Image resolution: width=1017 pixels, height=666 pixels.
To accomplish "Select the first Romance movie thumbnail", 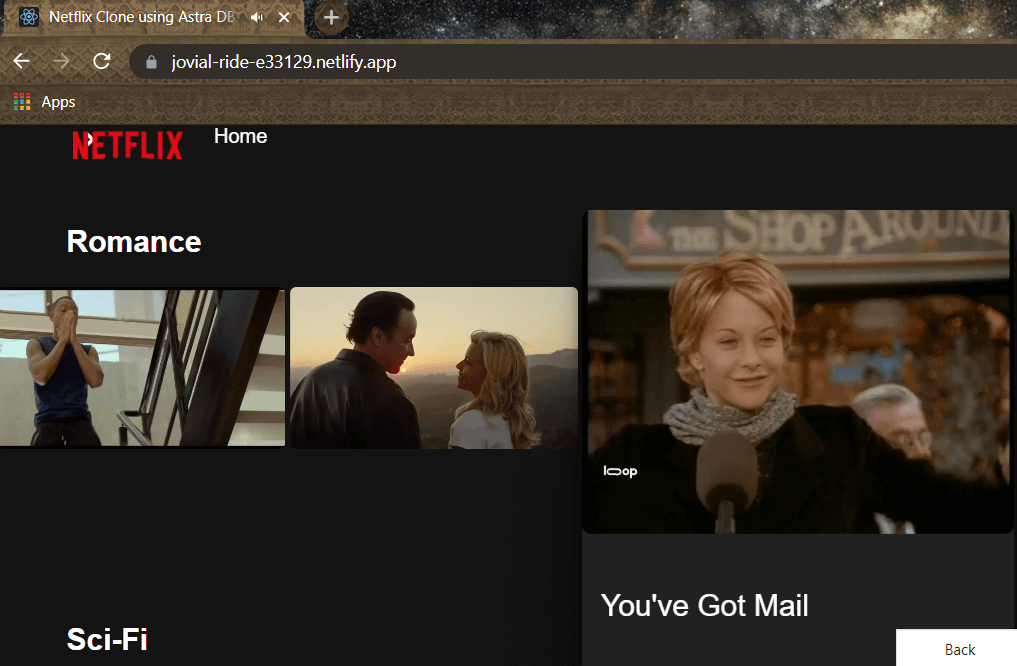I will click(x=142, y=368).
